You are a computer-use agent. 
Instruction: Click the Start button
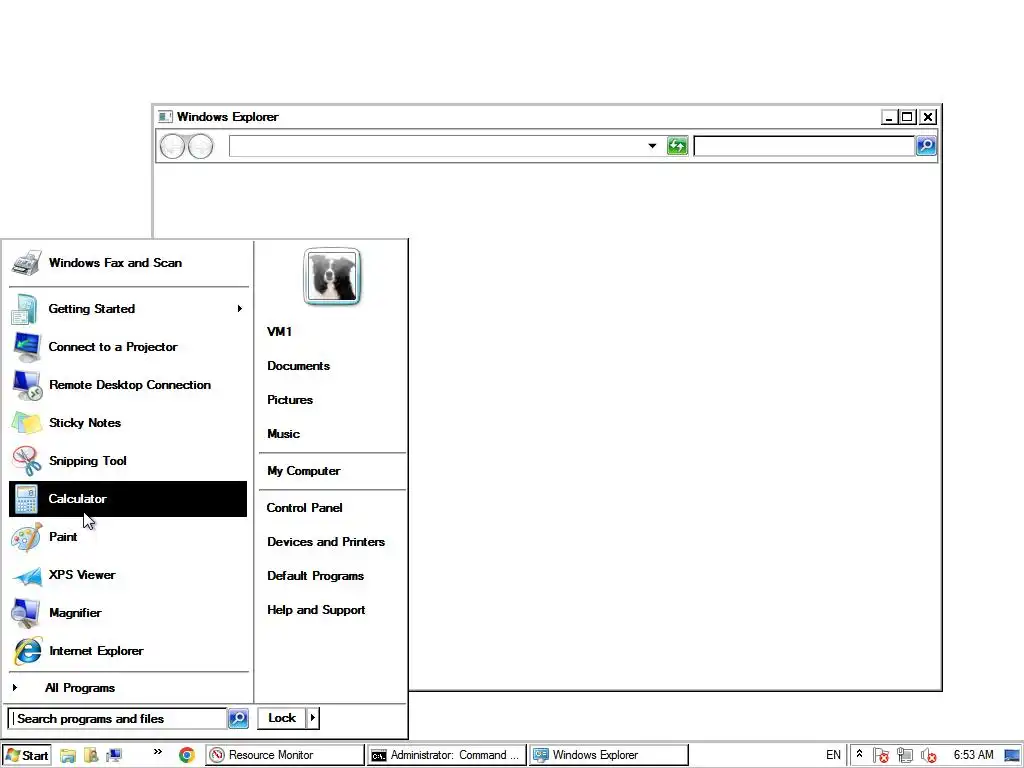pyautogui.click(x=26, y=755)
